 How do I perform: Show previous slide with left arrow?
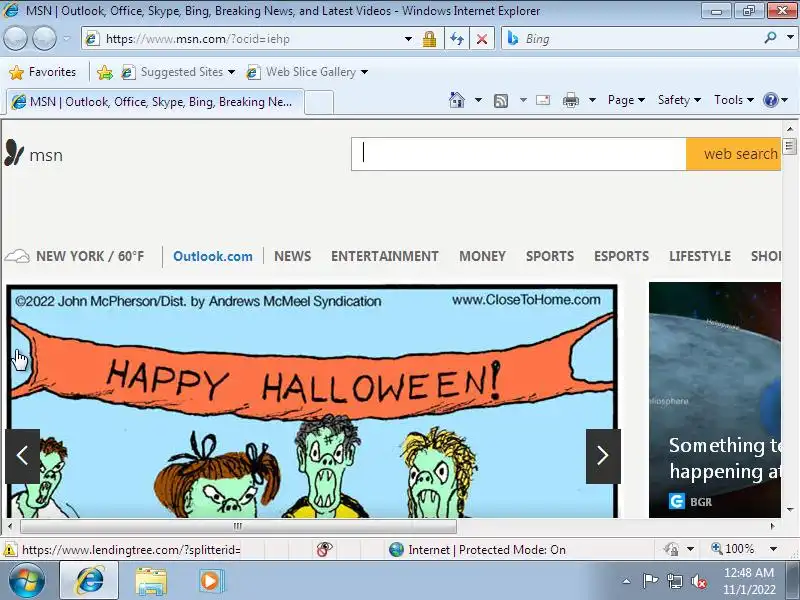click(x=22, y=456)
